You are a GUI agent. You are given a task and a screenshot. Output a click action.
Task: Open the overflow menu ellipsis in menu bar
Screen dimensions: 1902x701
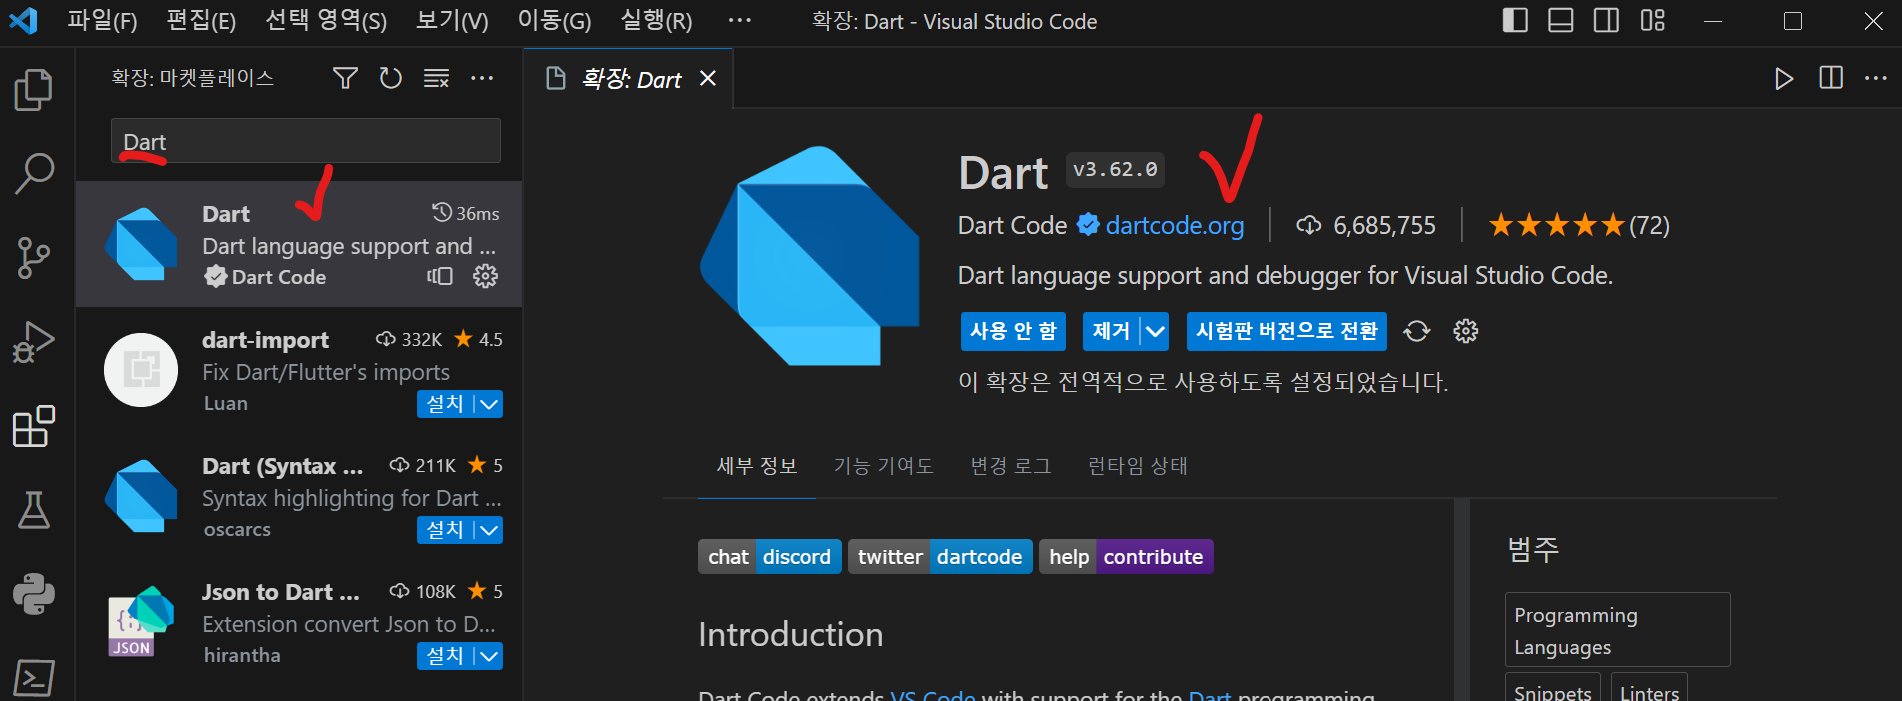coord(740,21)
